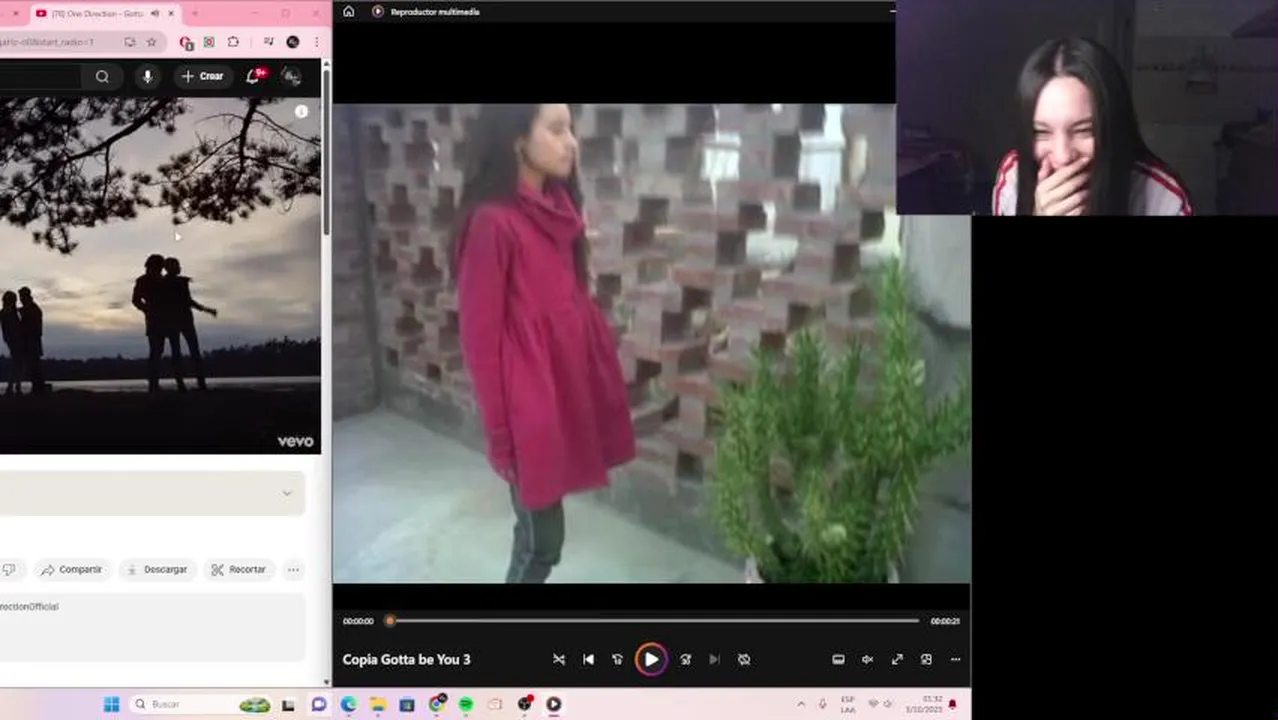Click the green screen recorder extension icon
The height and width of the screenshot is (720, 1278).
(x=209, y=42)
